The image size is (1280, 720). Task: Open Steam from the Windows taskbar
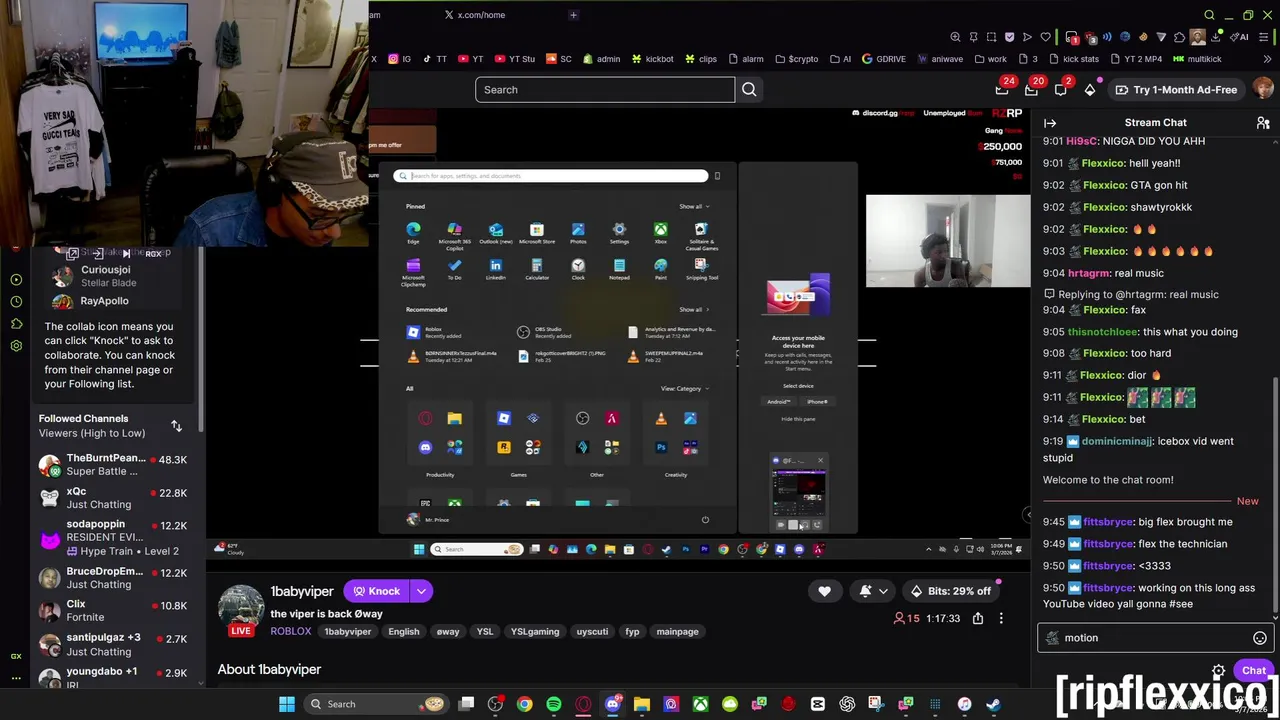click(x=993, y=704)
